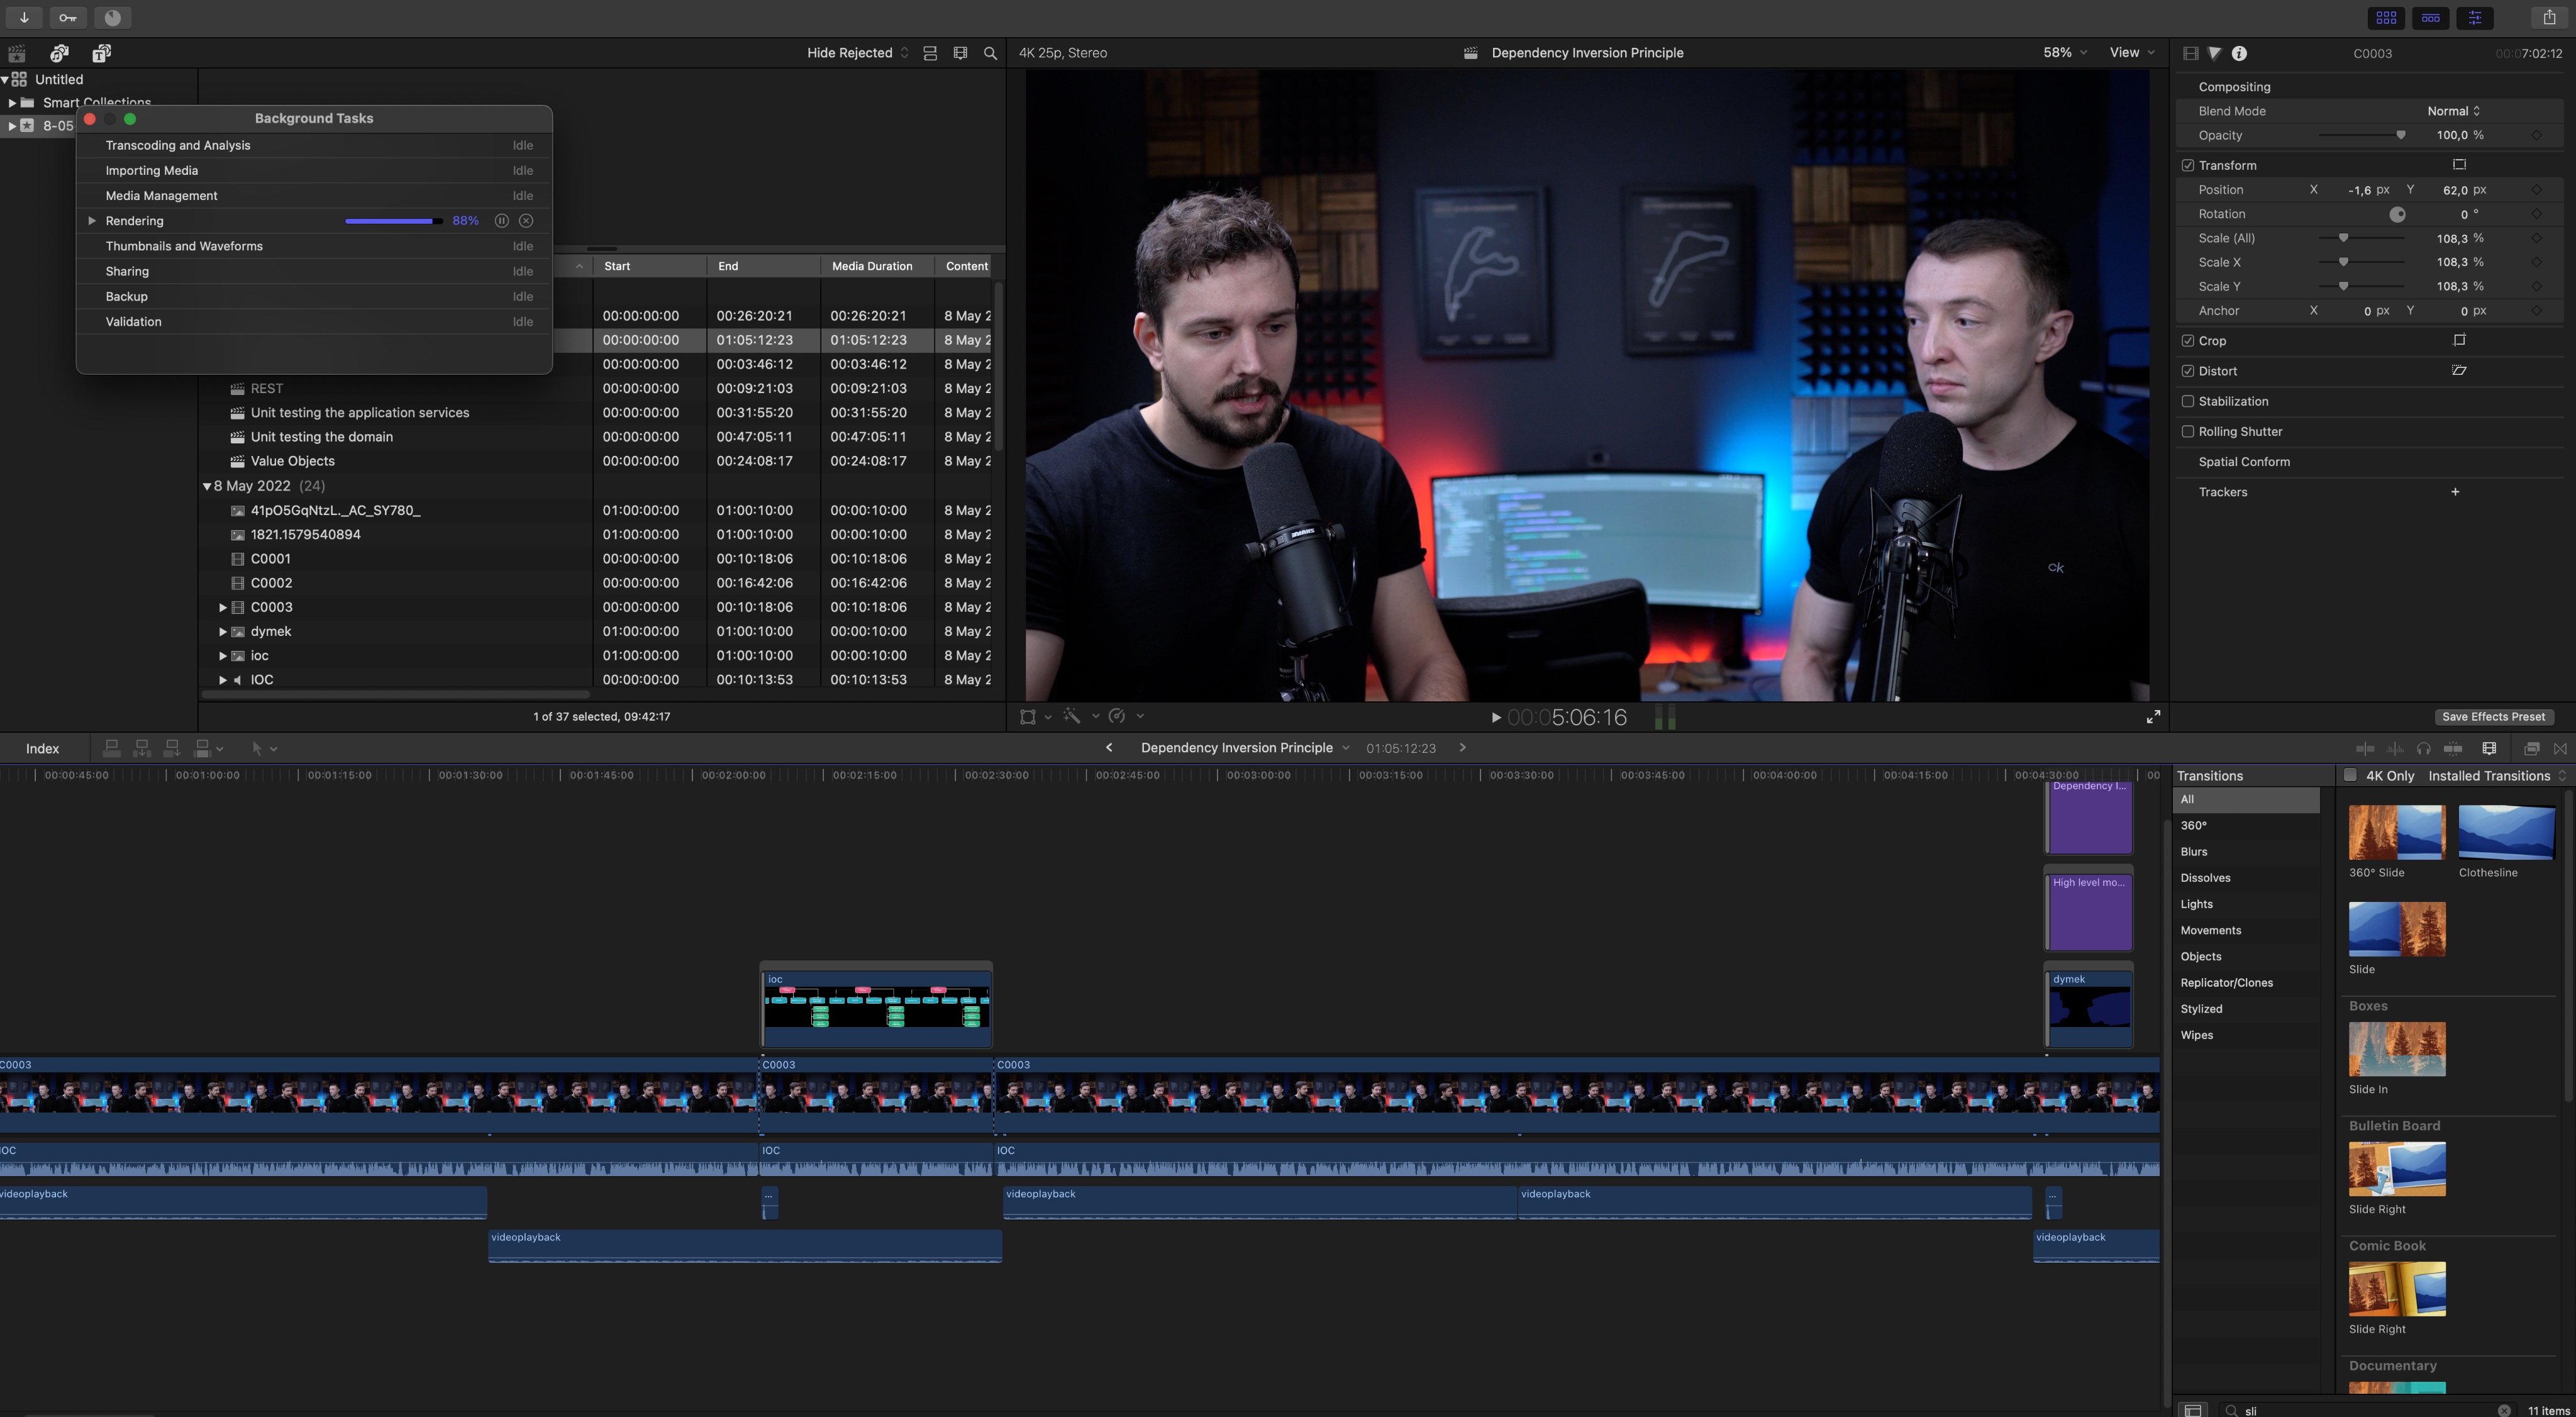The height and width of the screenshot is (1417, 2576).
Task: Uncheck the Transform checkbox
Action: [x=2188, y=165]
